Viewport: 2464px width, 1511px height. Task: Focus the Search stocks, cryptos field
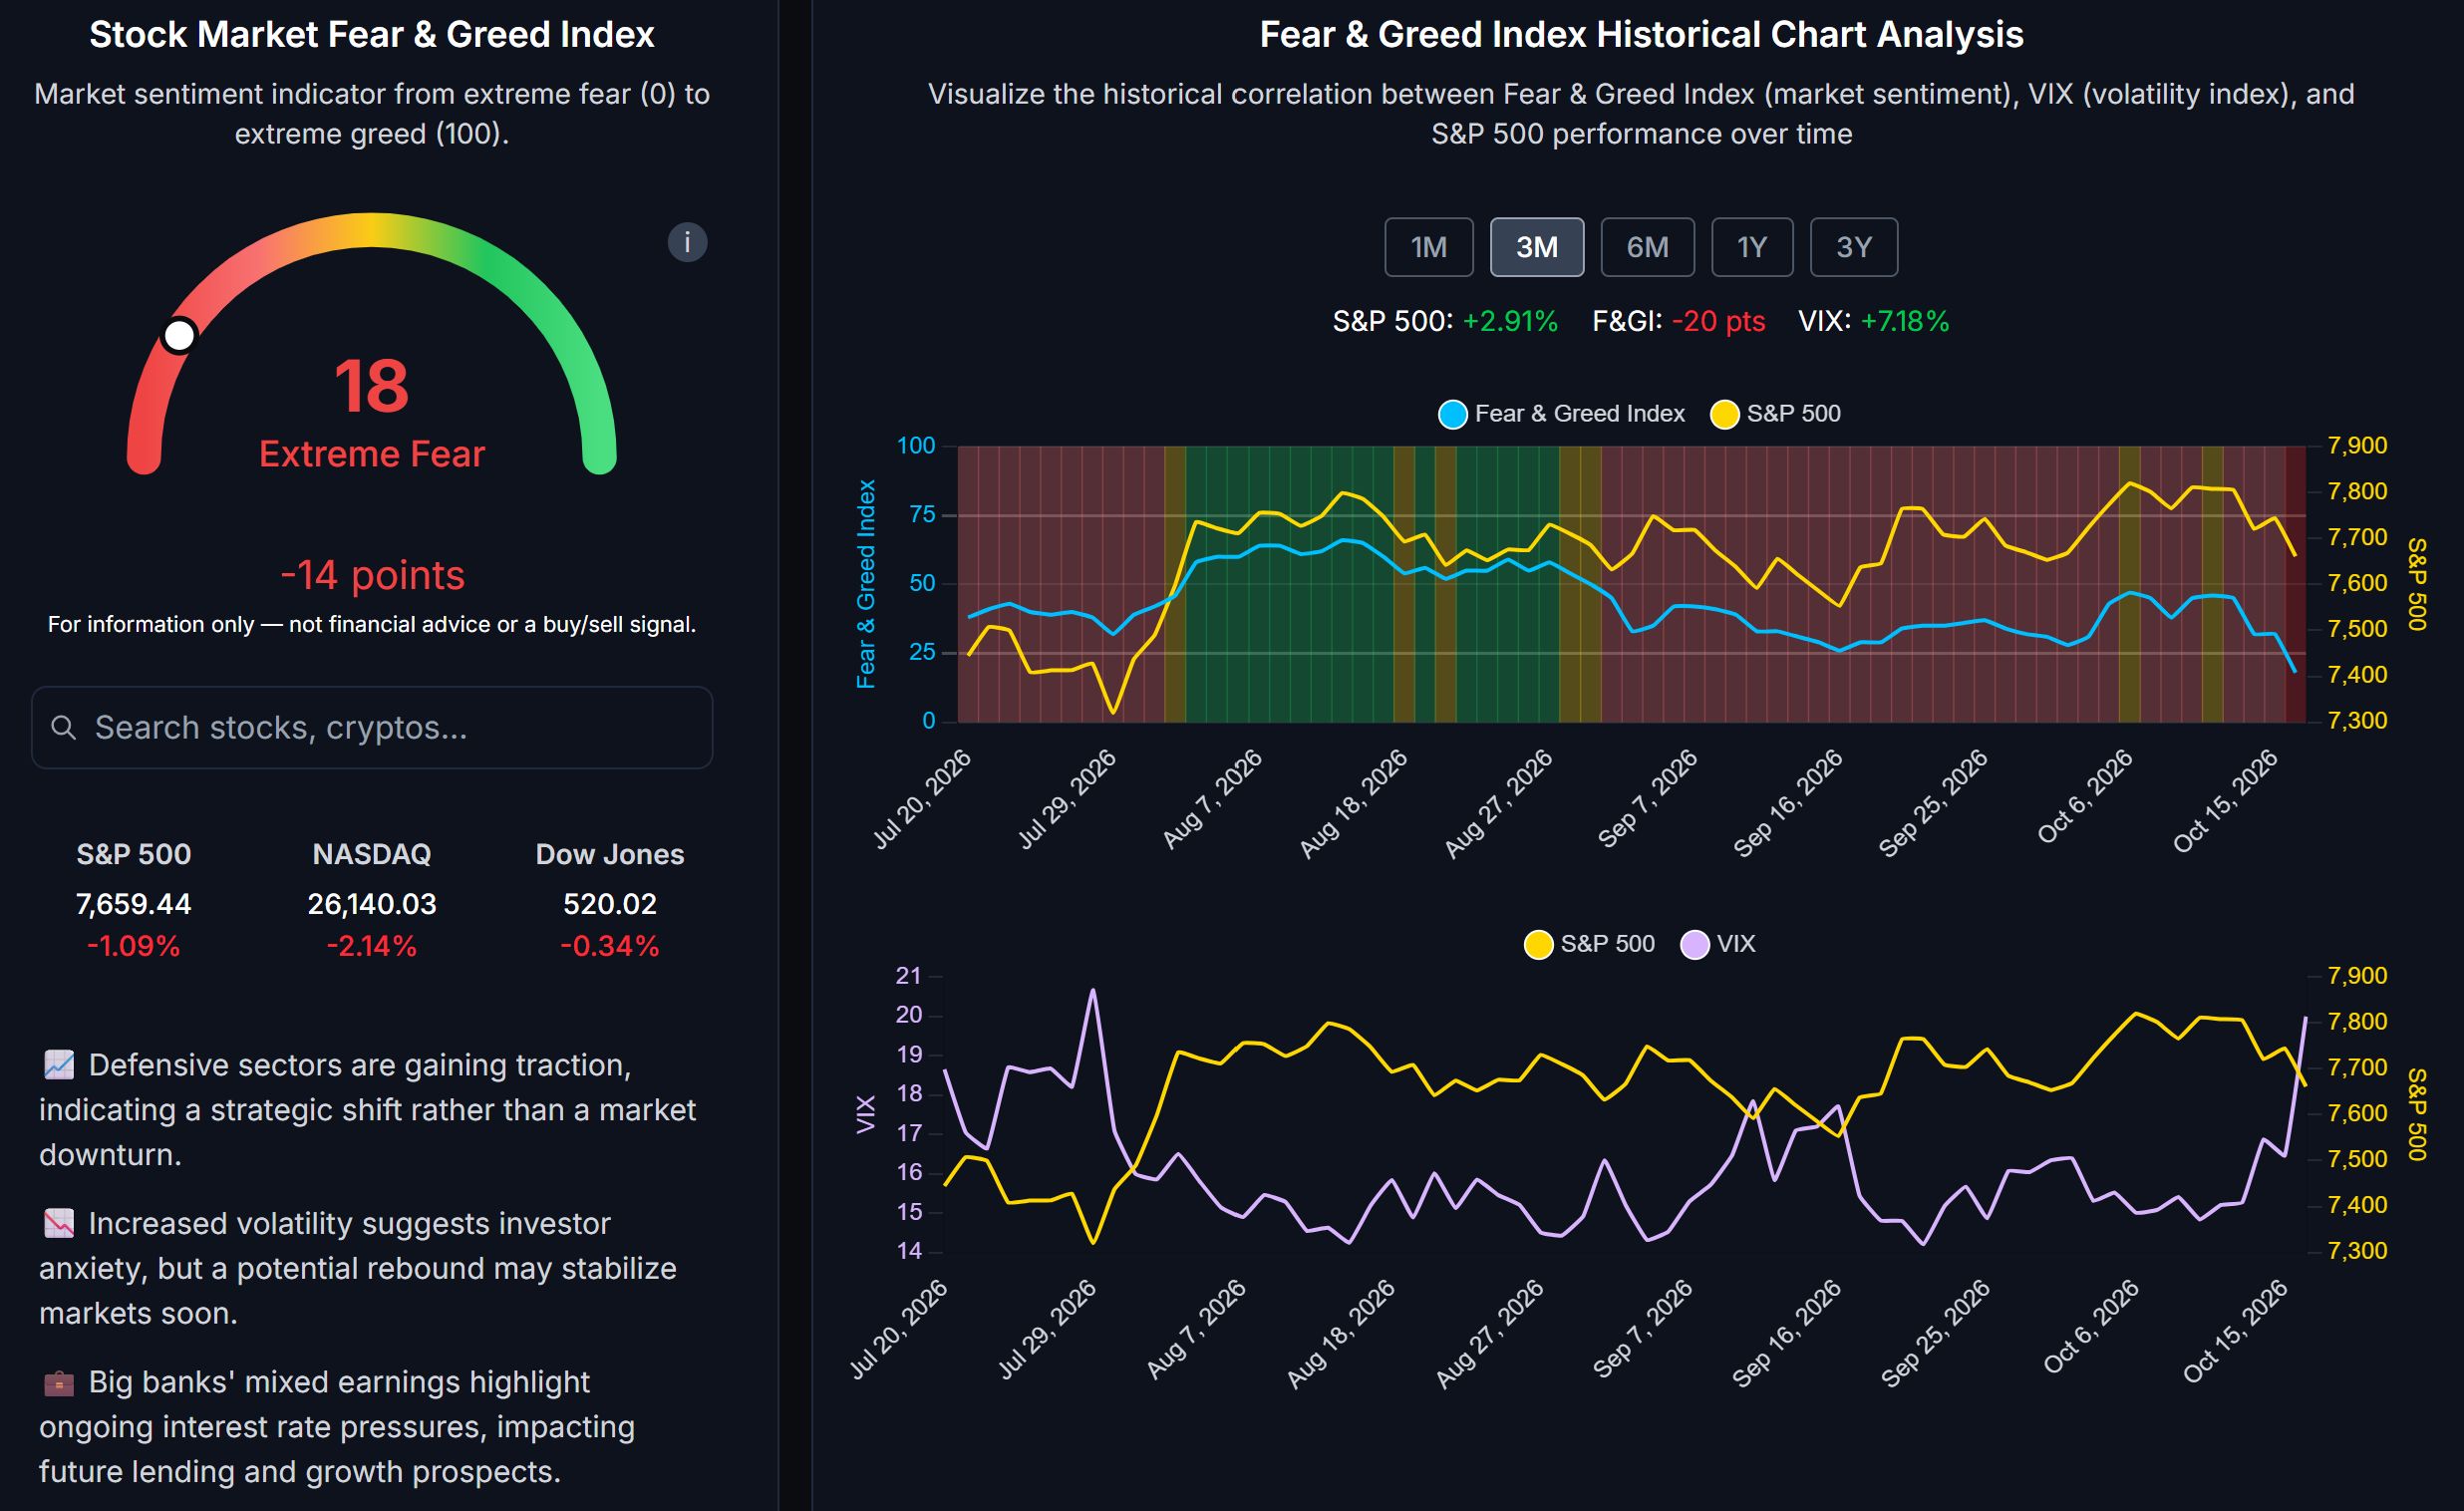coord(372,727)
